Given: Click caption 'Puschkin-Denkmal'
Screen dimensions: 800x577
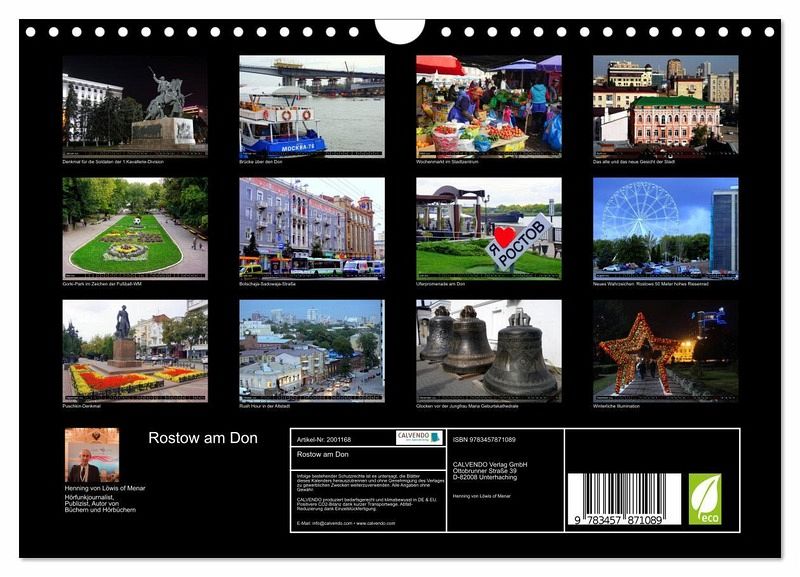Looking at the screenshot, I should click(82, 407).
